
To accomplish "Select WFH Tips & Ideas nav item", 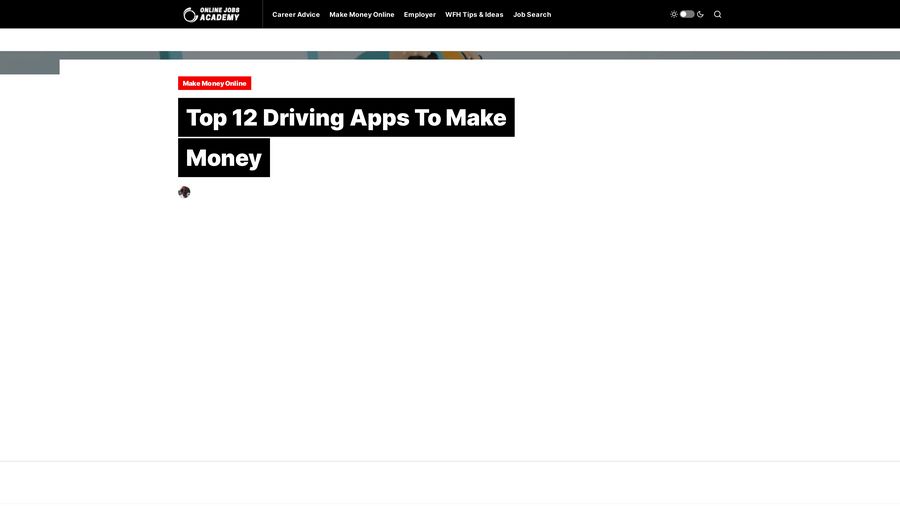I will (x=474, y=15).
